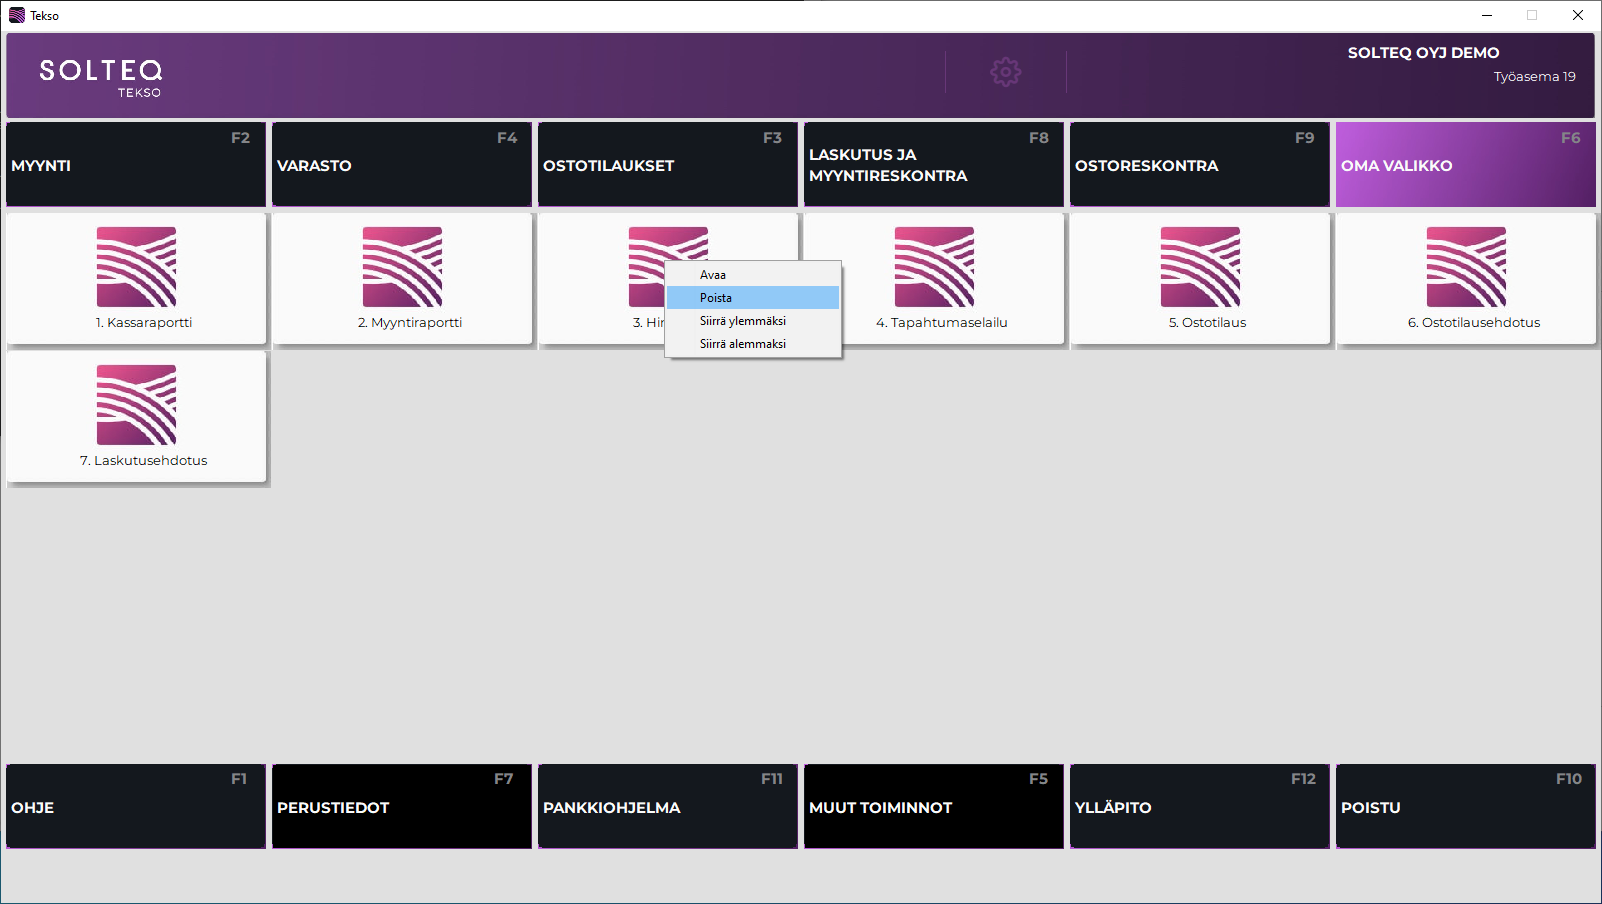Launch the 2. Myyntiraportti shortcut icon
This screenshot has width=1602, height=904.
pos(402,267)
